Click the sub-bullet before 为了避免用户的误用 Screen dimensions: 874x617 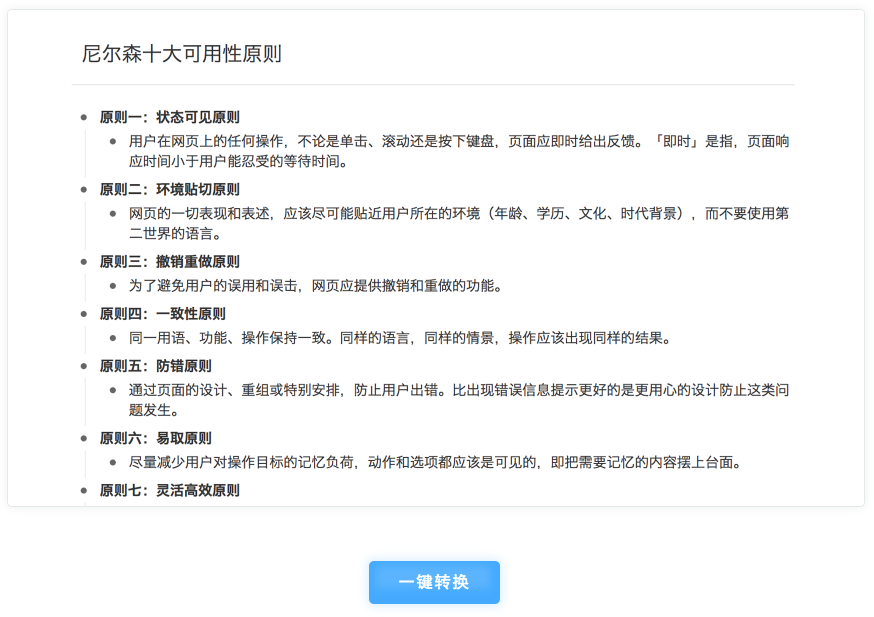tap(113, 287)
